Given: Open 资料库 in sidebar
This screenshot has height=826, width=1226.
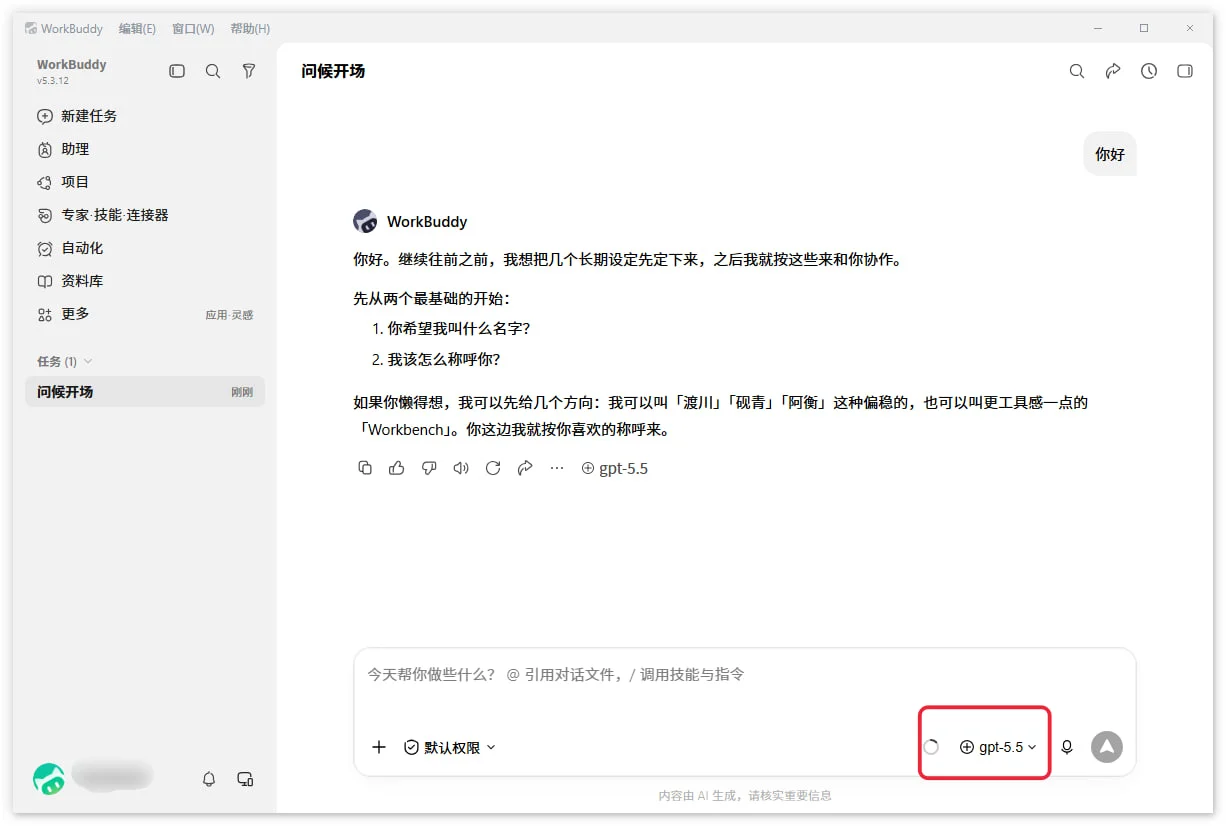Looking at the screenshot, I should point(145,281).
